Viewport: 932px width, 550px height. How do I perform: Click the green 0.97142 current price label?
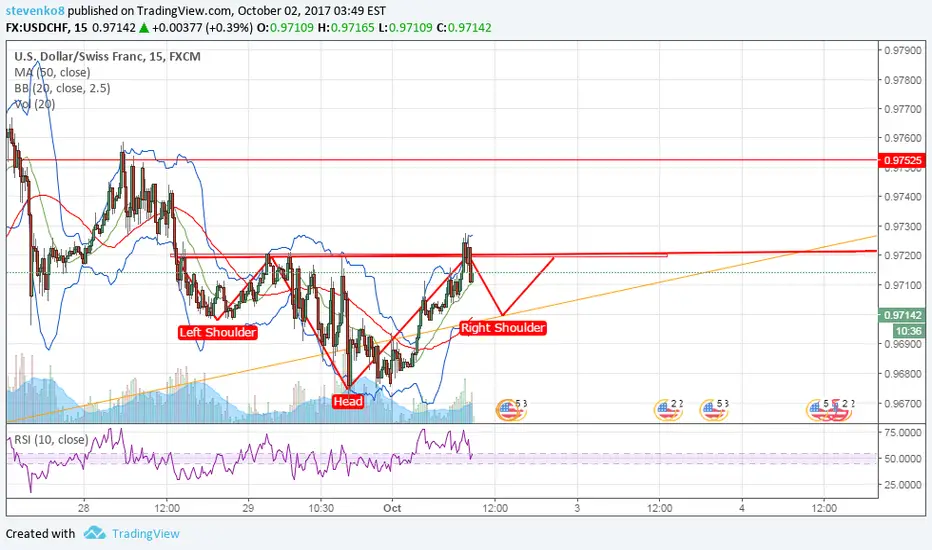(902, 315)
